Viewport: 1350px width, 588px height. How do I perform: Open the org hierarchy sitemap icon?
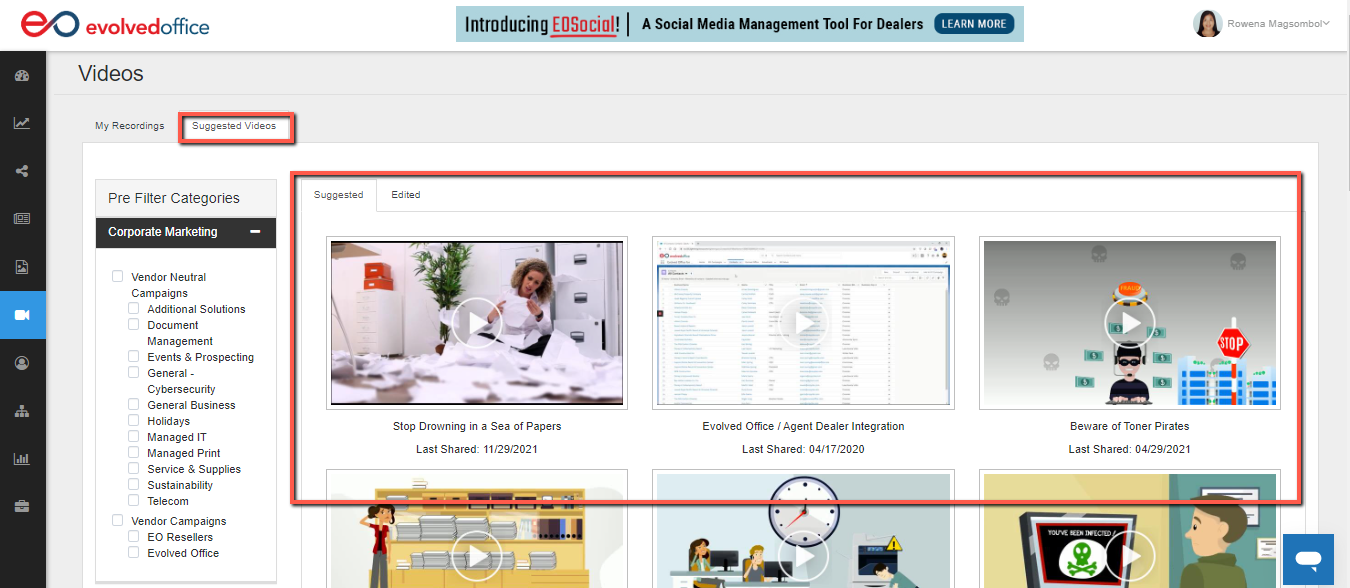tap(22, 411)
